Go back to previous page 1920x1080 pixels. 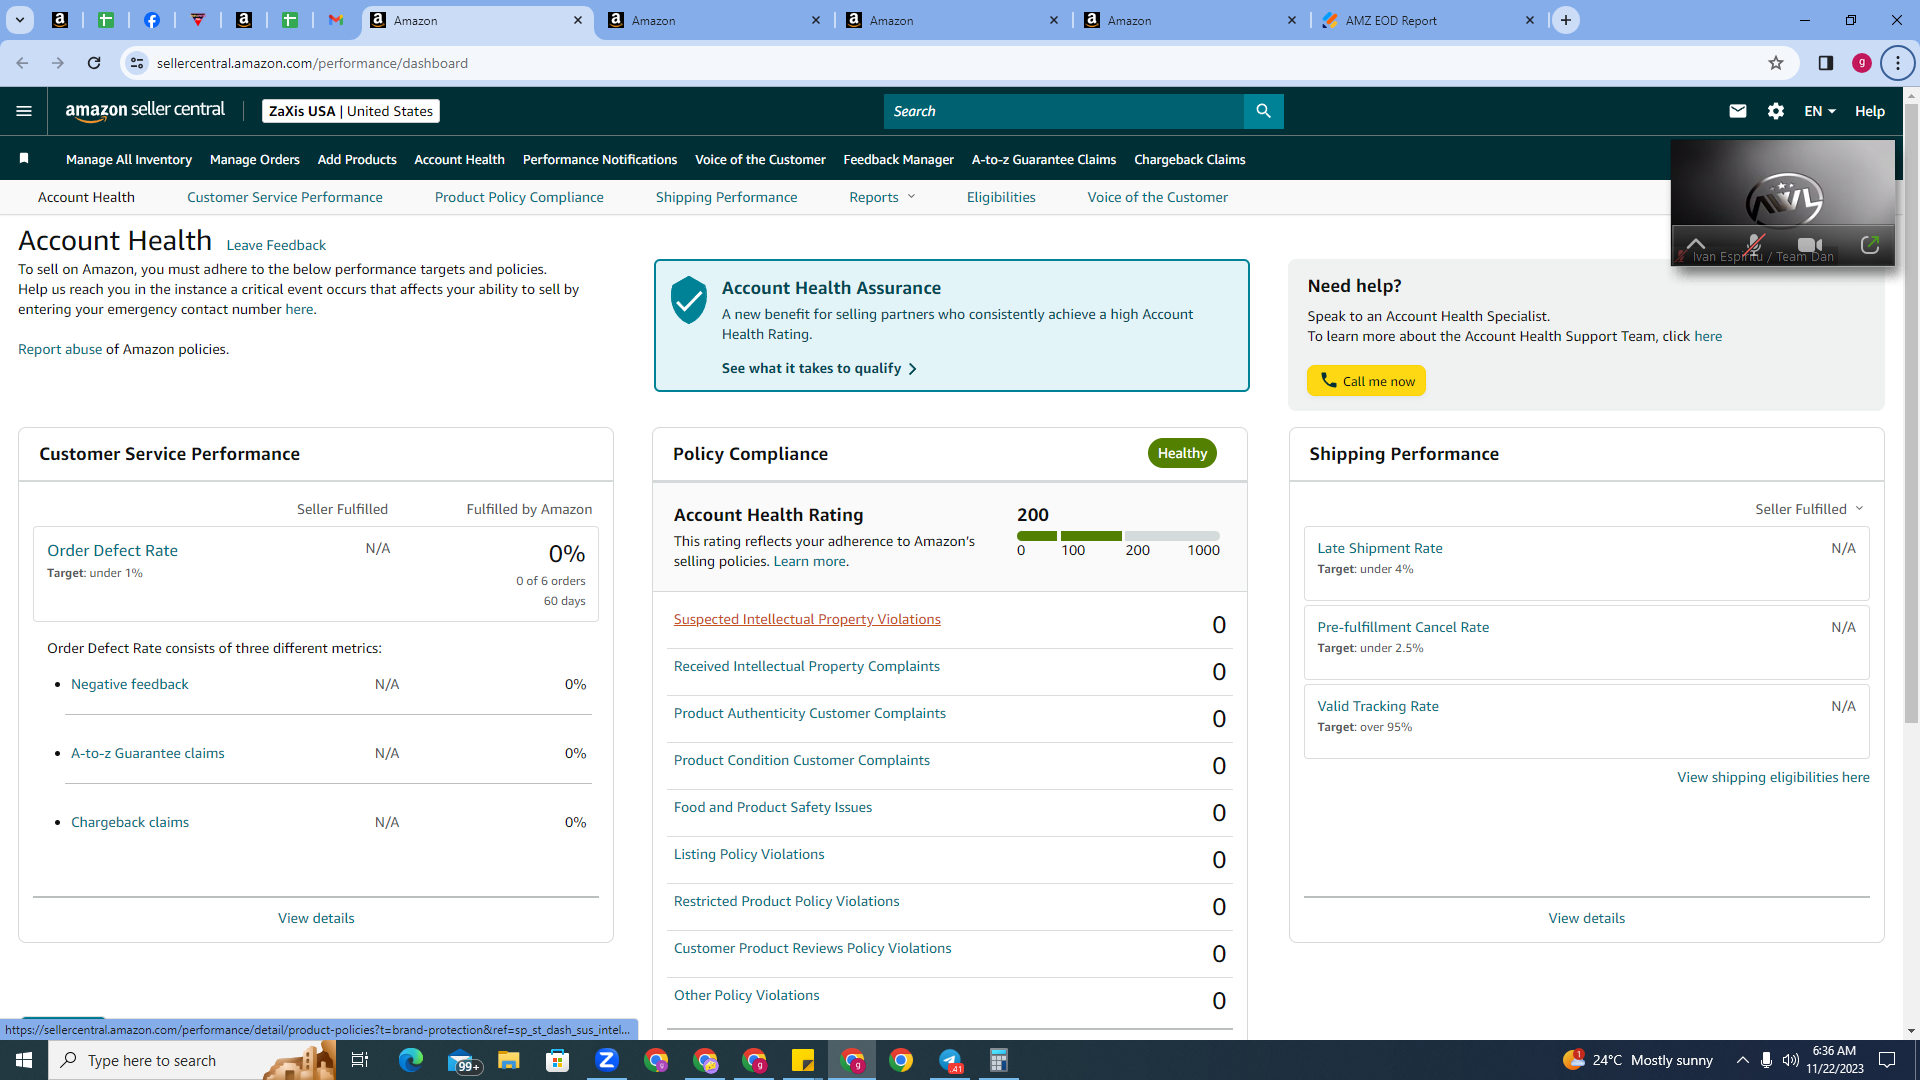coord(22,63)
